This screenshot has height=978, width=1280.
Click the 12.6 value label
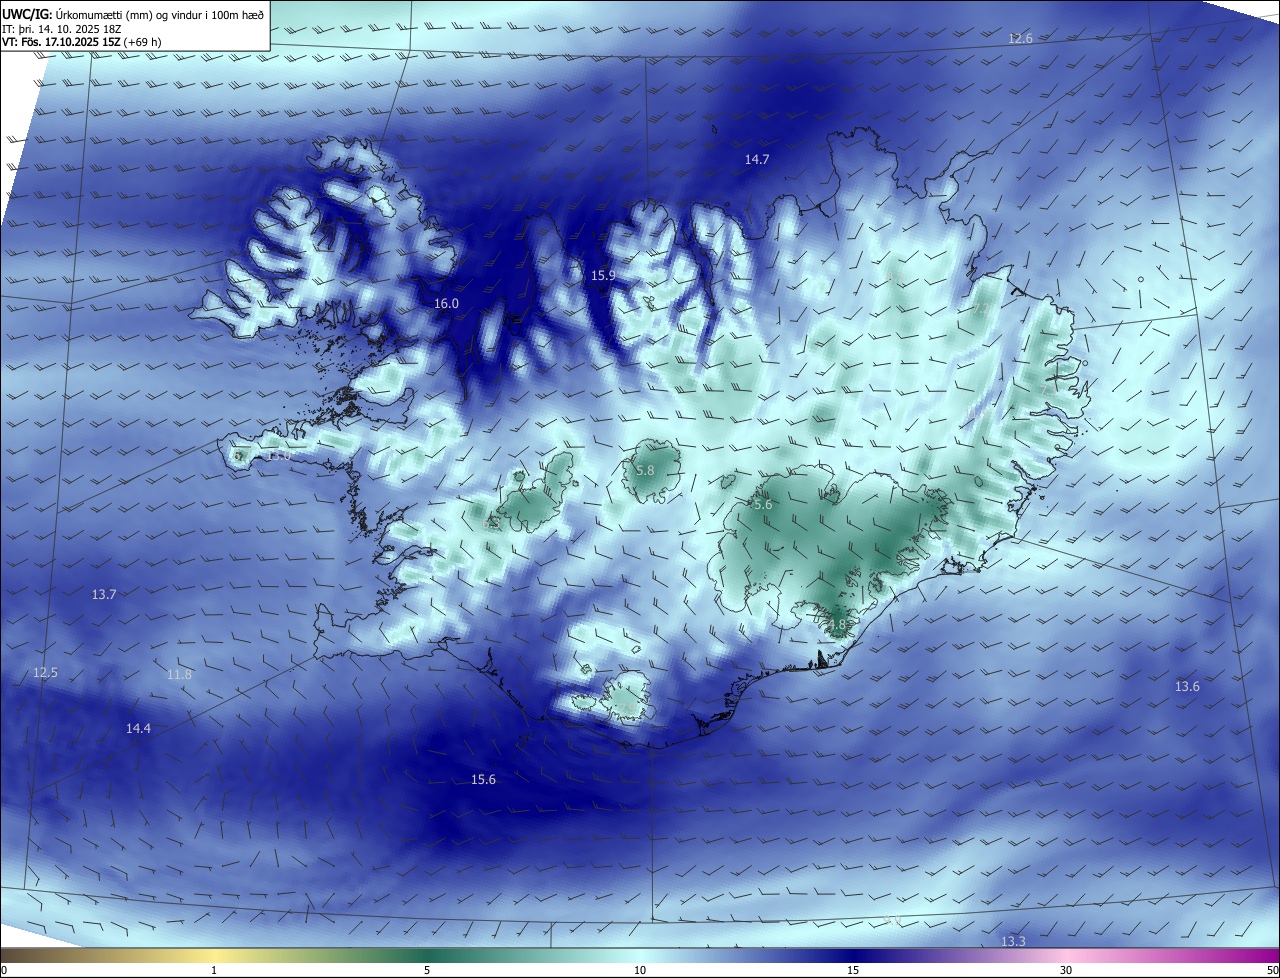tap(1020, 38)
